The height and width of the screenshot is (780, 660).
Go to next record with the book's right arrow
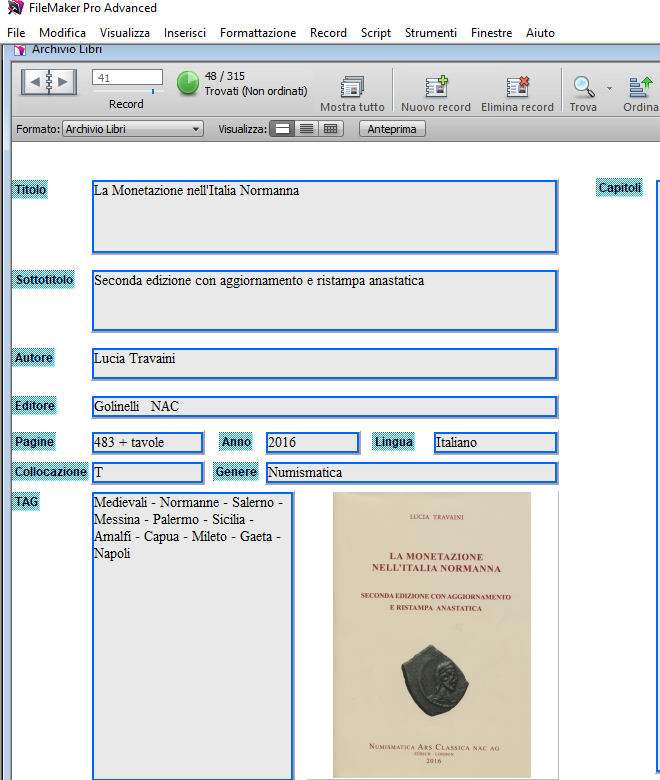point(63,82)
